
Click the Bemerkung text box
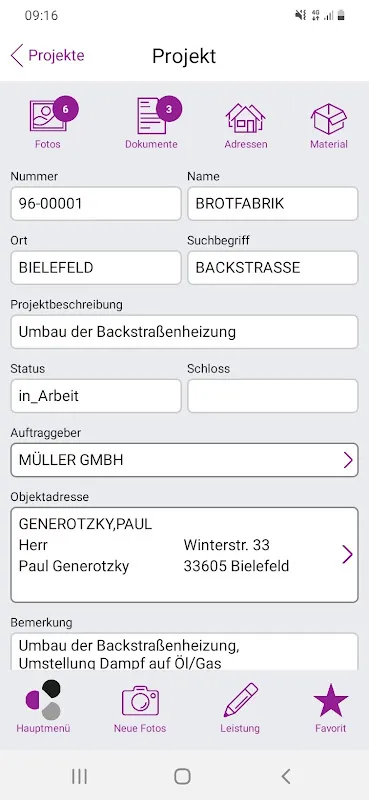tap(184, 652)
